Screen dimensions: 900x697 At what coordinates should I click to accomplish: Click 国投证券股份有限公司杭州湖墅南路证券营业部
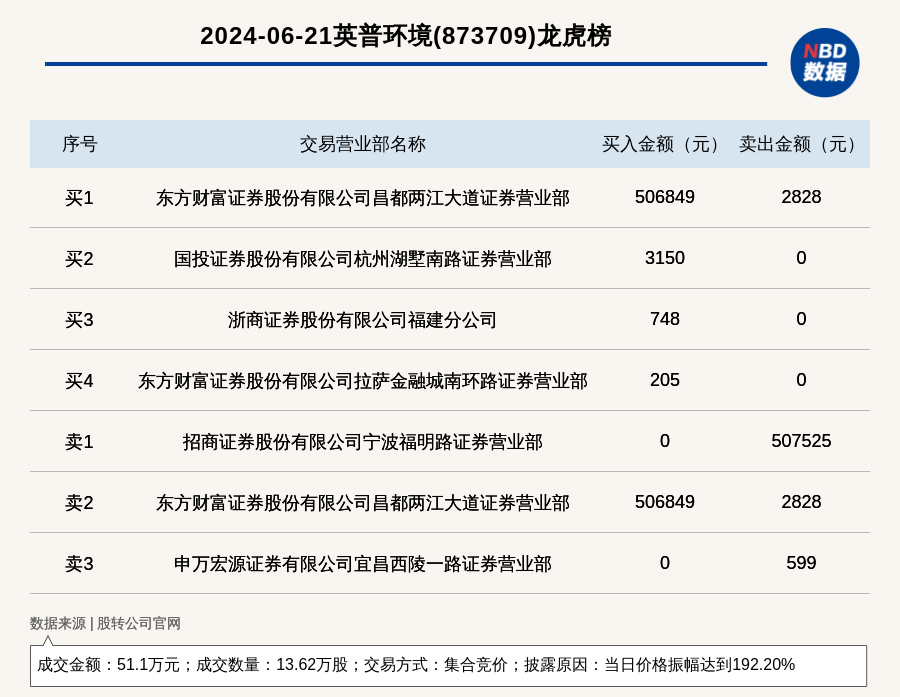363,259
